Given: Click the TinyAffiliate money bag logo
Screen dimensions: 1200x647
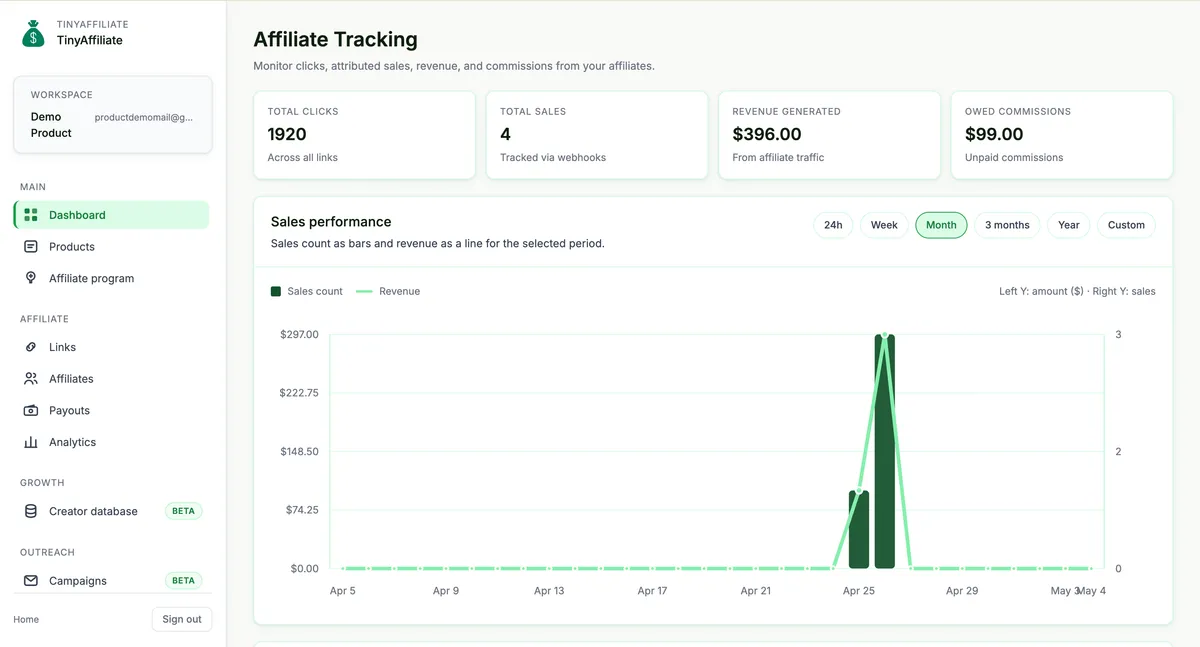Looking at the screenshot, I should coord(34,33).
